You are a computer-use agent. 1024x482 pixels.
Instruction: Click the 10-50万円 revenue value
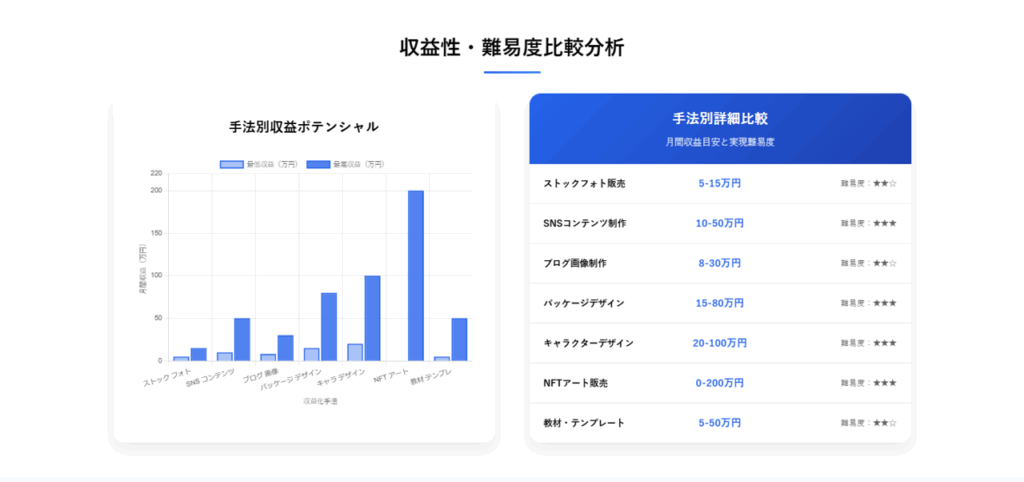(720, 223)
